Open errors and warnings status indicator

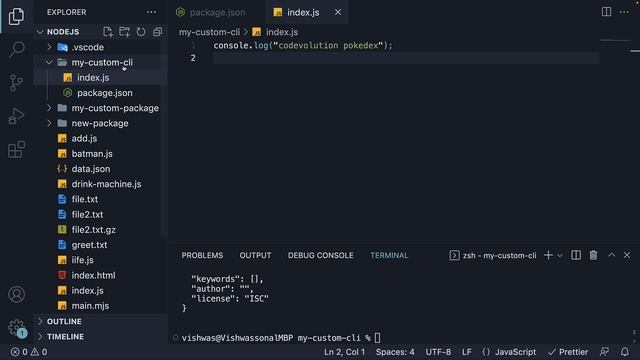coord(29,352)
